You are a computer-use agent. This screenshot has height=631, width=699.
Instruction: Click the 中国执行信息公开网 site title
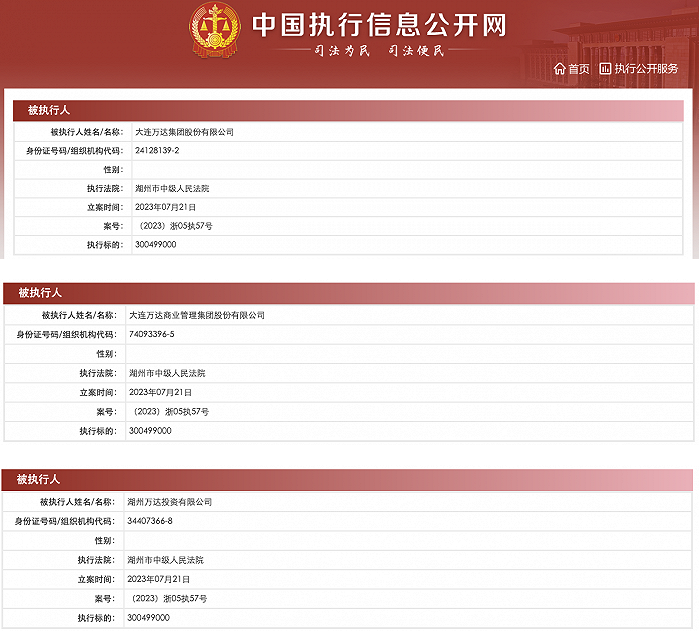tap(379, 25)
